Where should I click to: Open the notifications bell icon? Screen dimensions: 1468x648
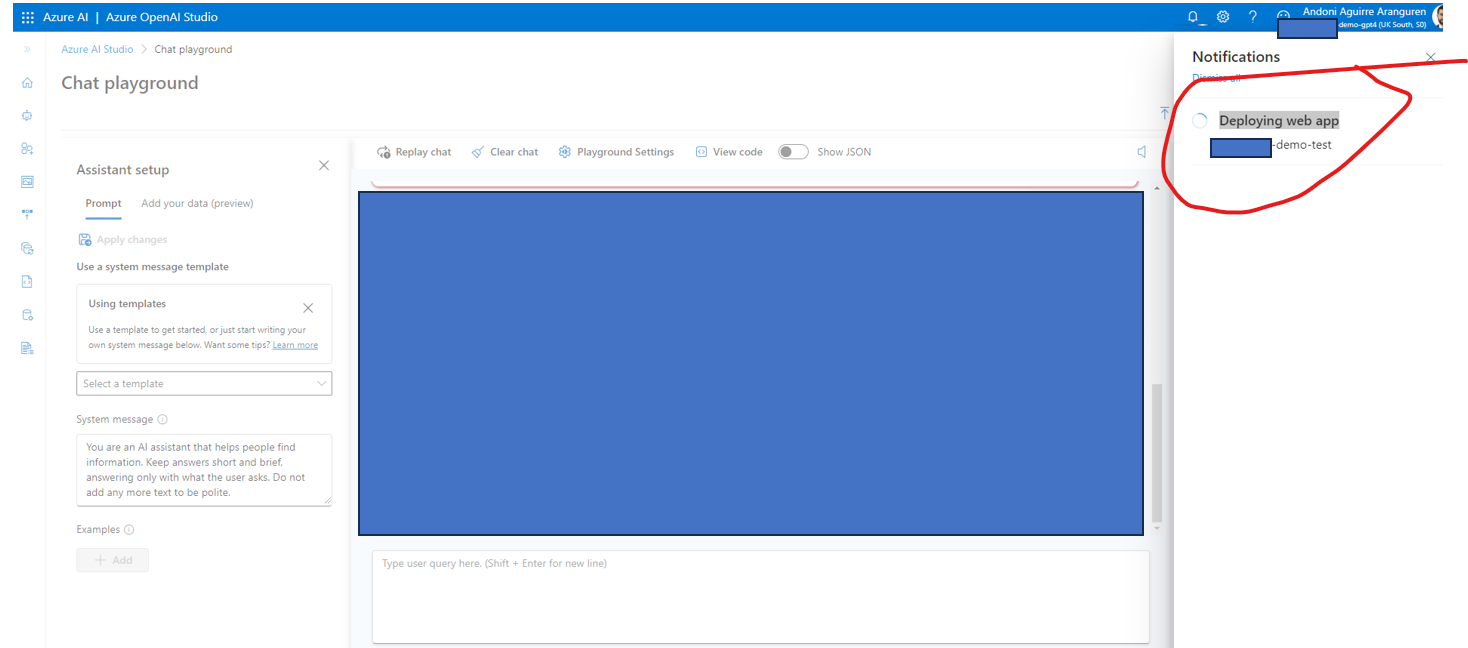1192,17
